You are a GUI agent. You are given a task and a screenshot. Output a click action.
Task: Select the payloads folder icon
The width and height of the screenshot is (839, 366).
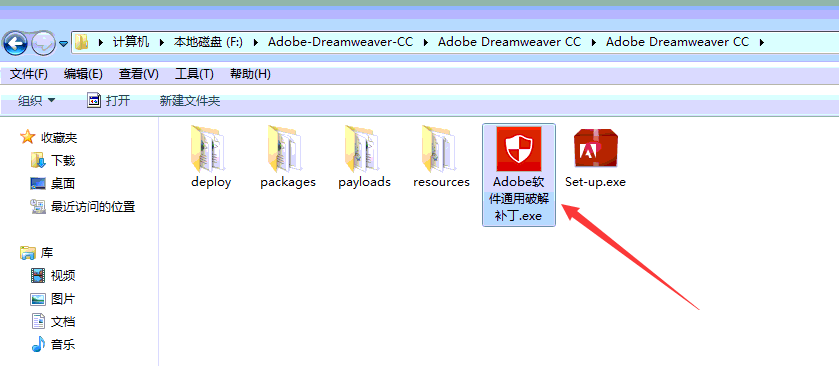[x=362, y=149]
